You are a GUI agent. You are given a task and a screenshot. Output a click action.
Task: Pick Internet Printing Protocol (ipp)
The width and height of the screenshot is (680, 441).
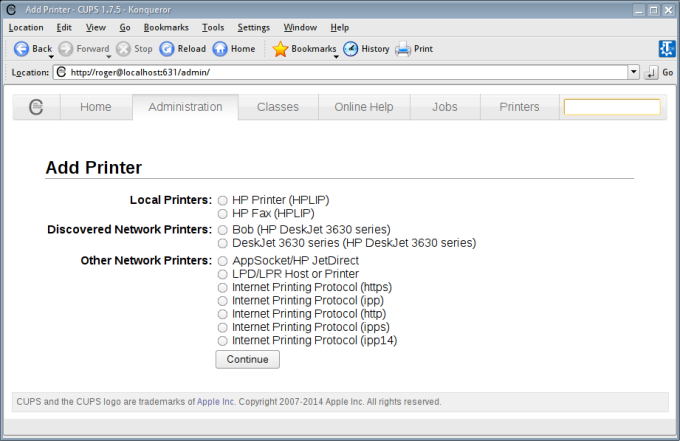click(x=222, y=301)
